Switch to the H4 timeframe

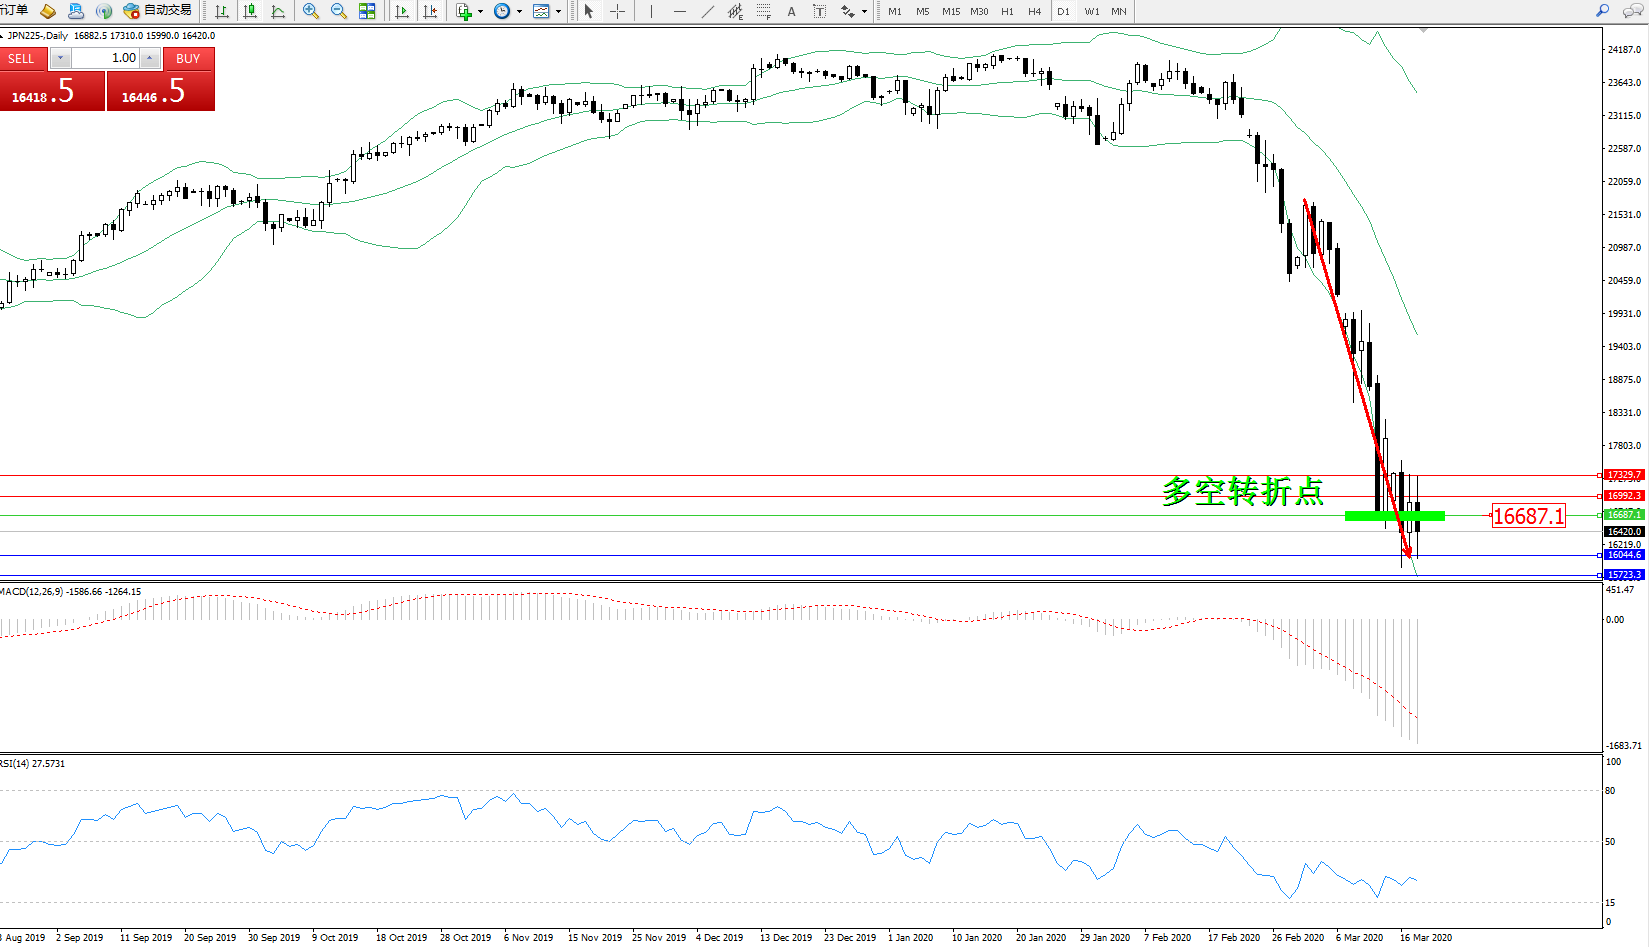click(1034, 12)
